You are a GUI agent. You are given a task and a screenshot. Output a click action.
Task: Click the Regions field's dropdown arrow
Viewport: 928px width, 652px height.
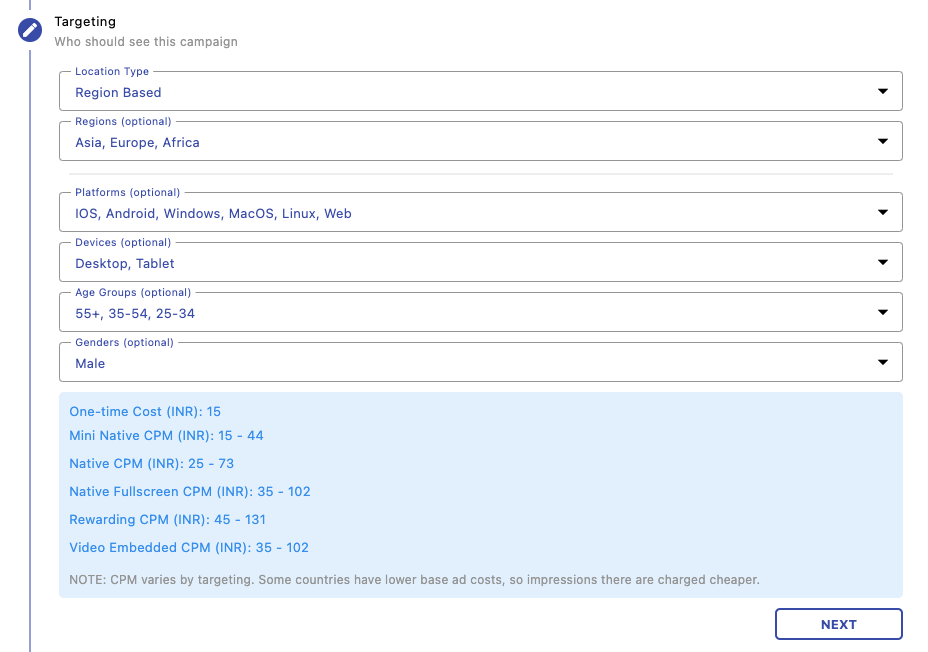882,141
